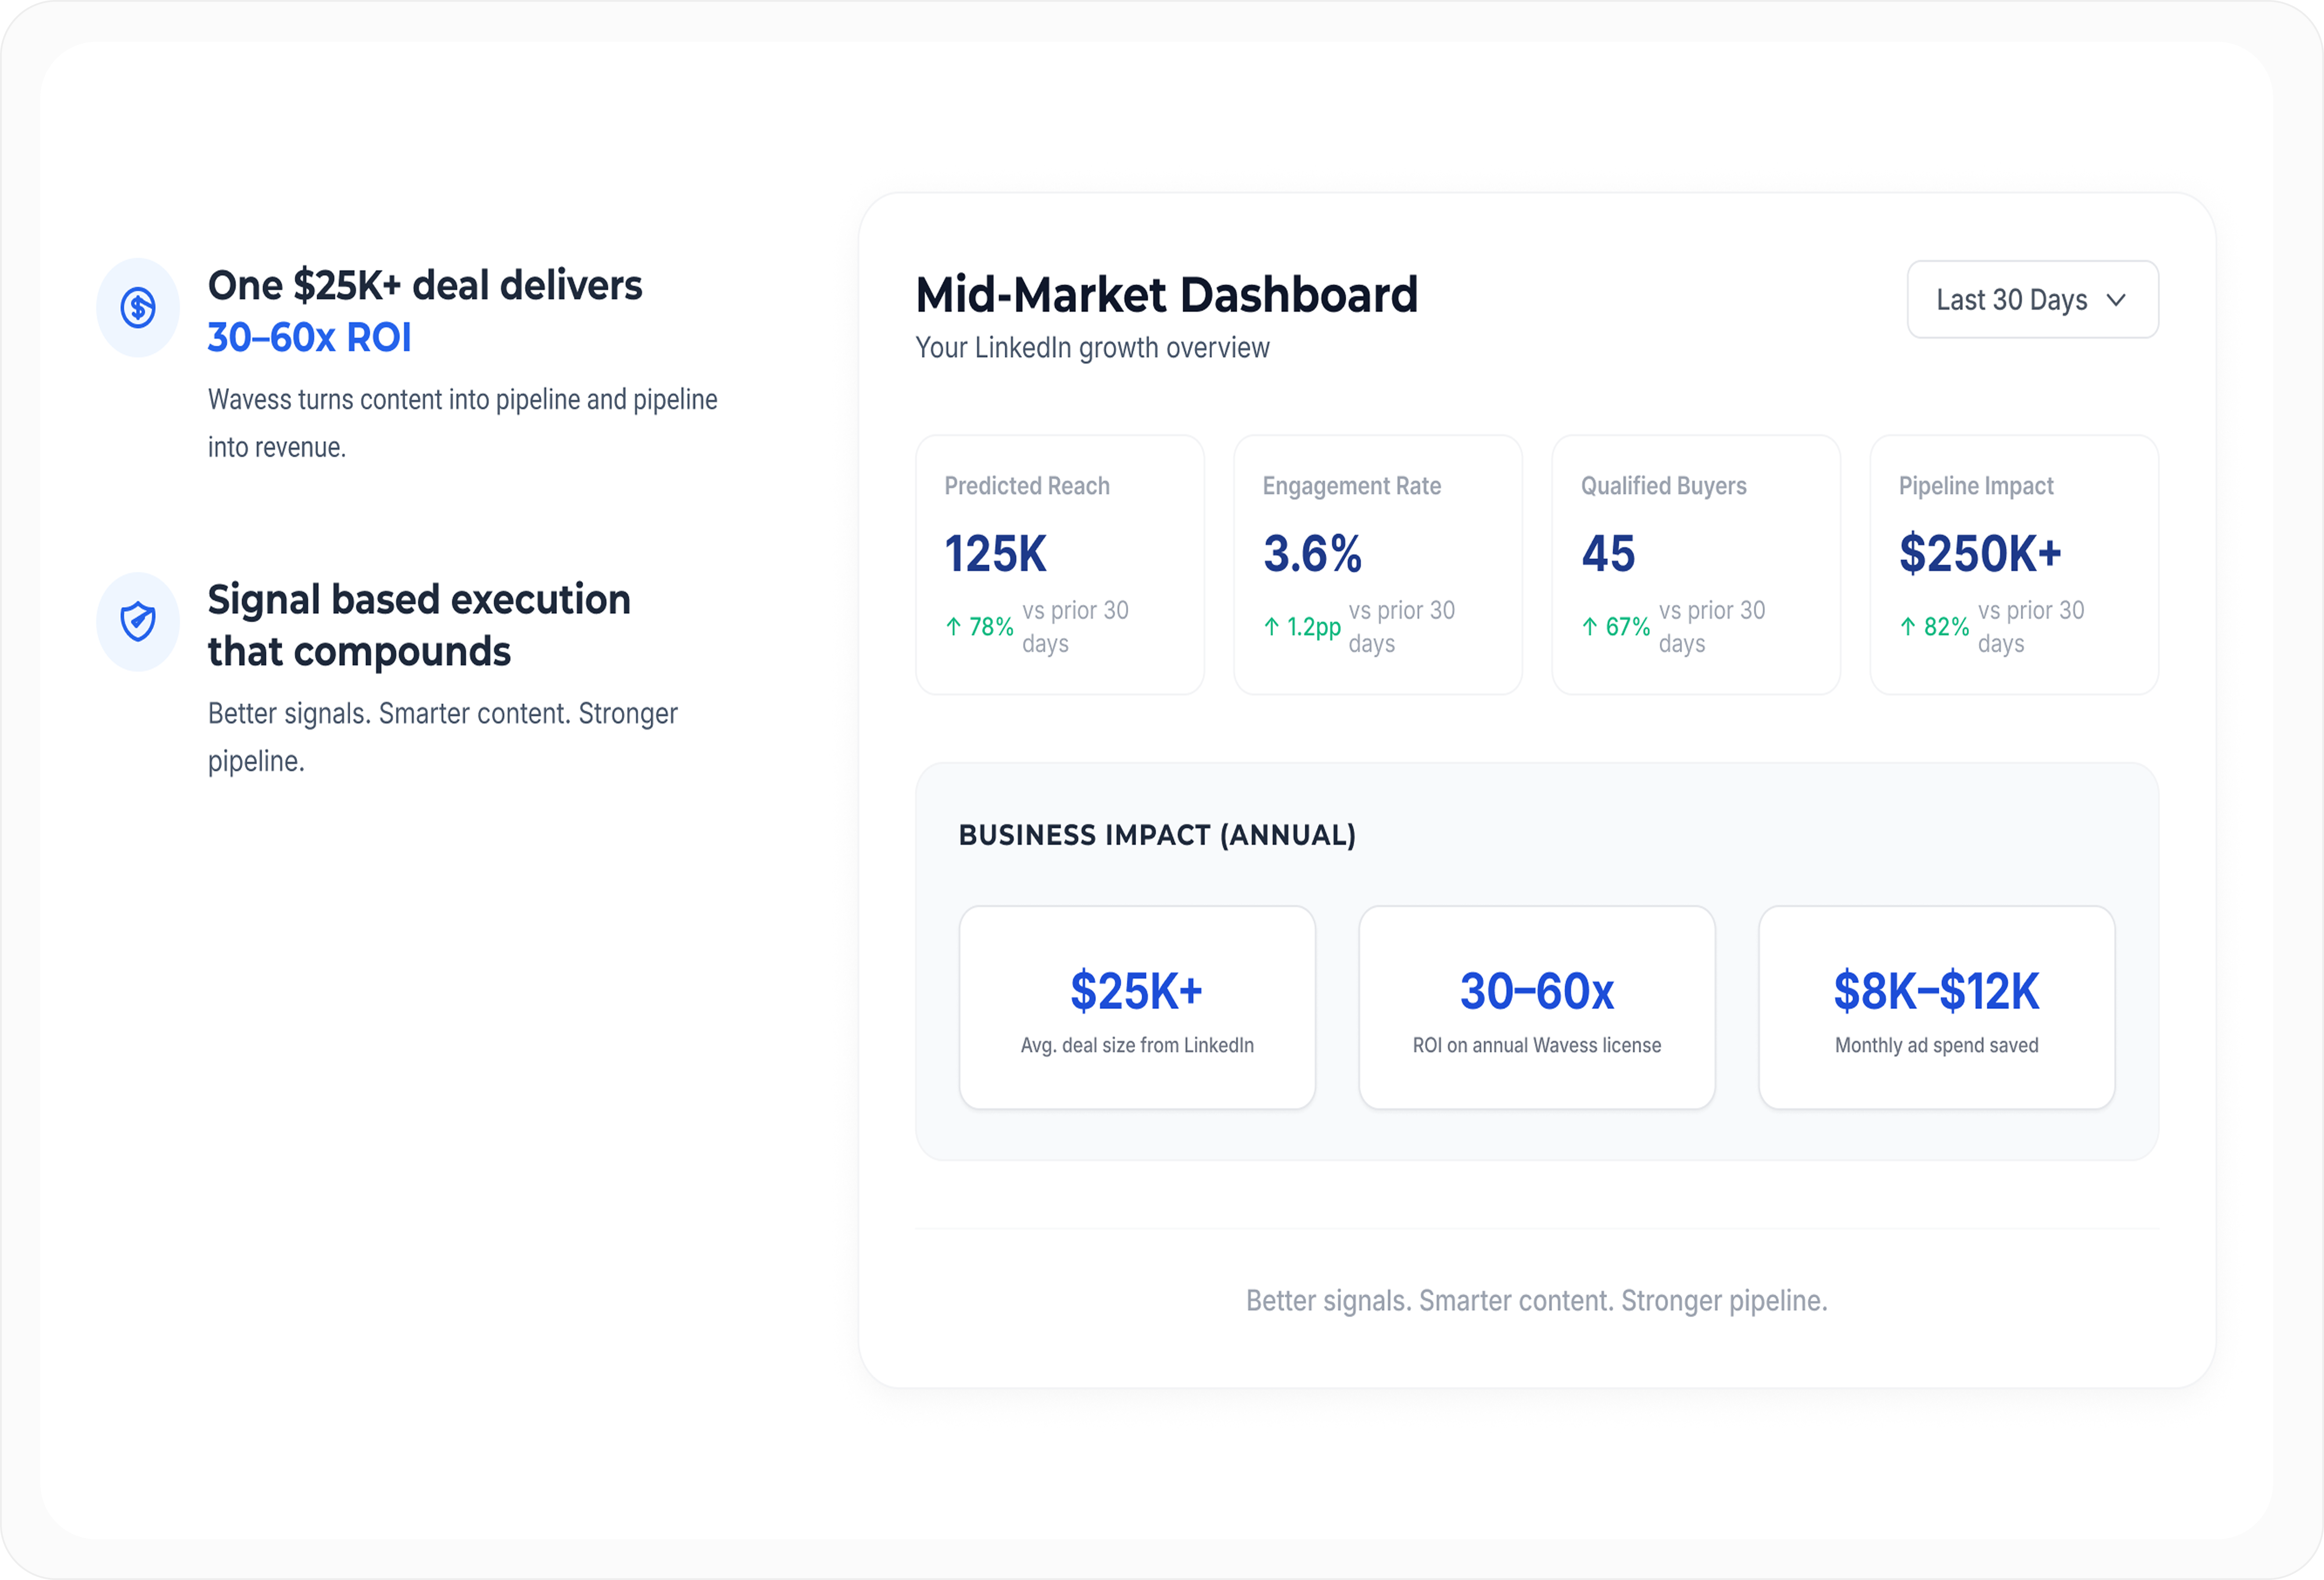Viewport: 2324px width, 1580px height.
Task: Open the Engagement Rate metric card
Action: click(x=1377, y=565)
